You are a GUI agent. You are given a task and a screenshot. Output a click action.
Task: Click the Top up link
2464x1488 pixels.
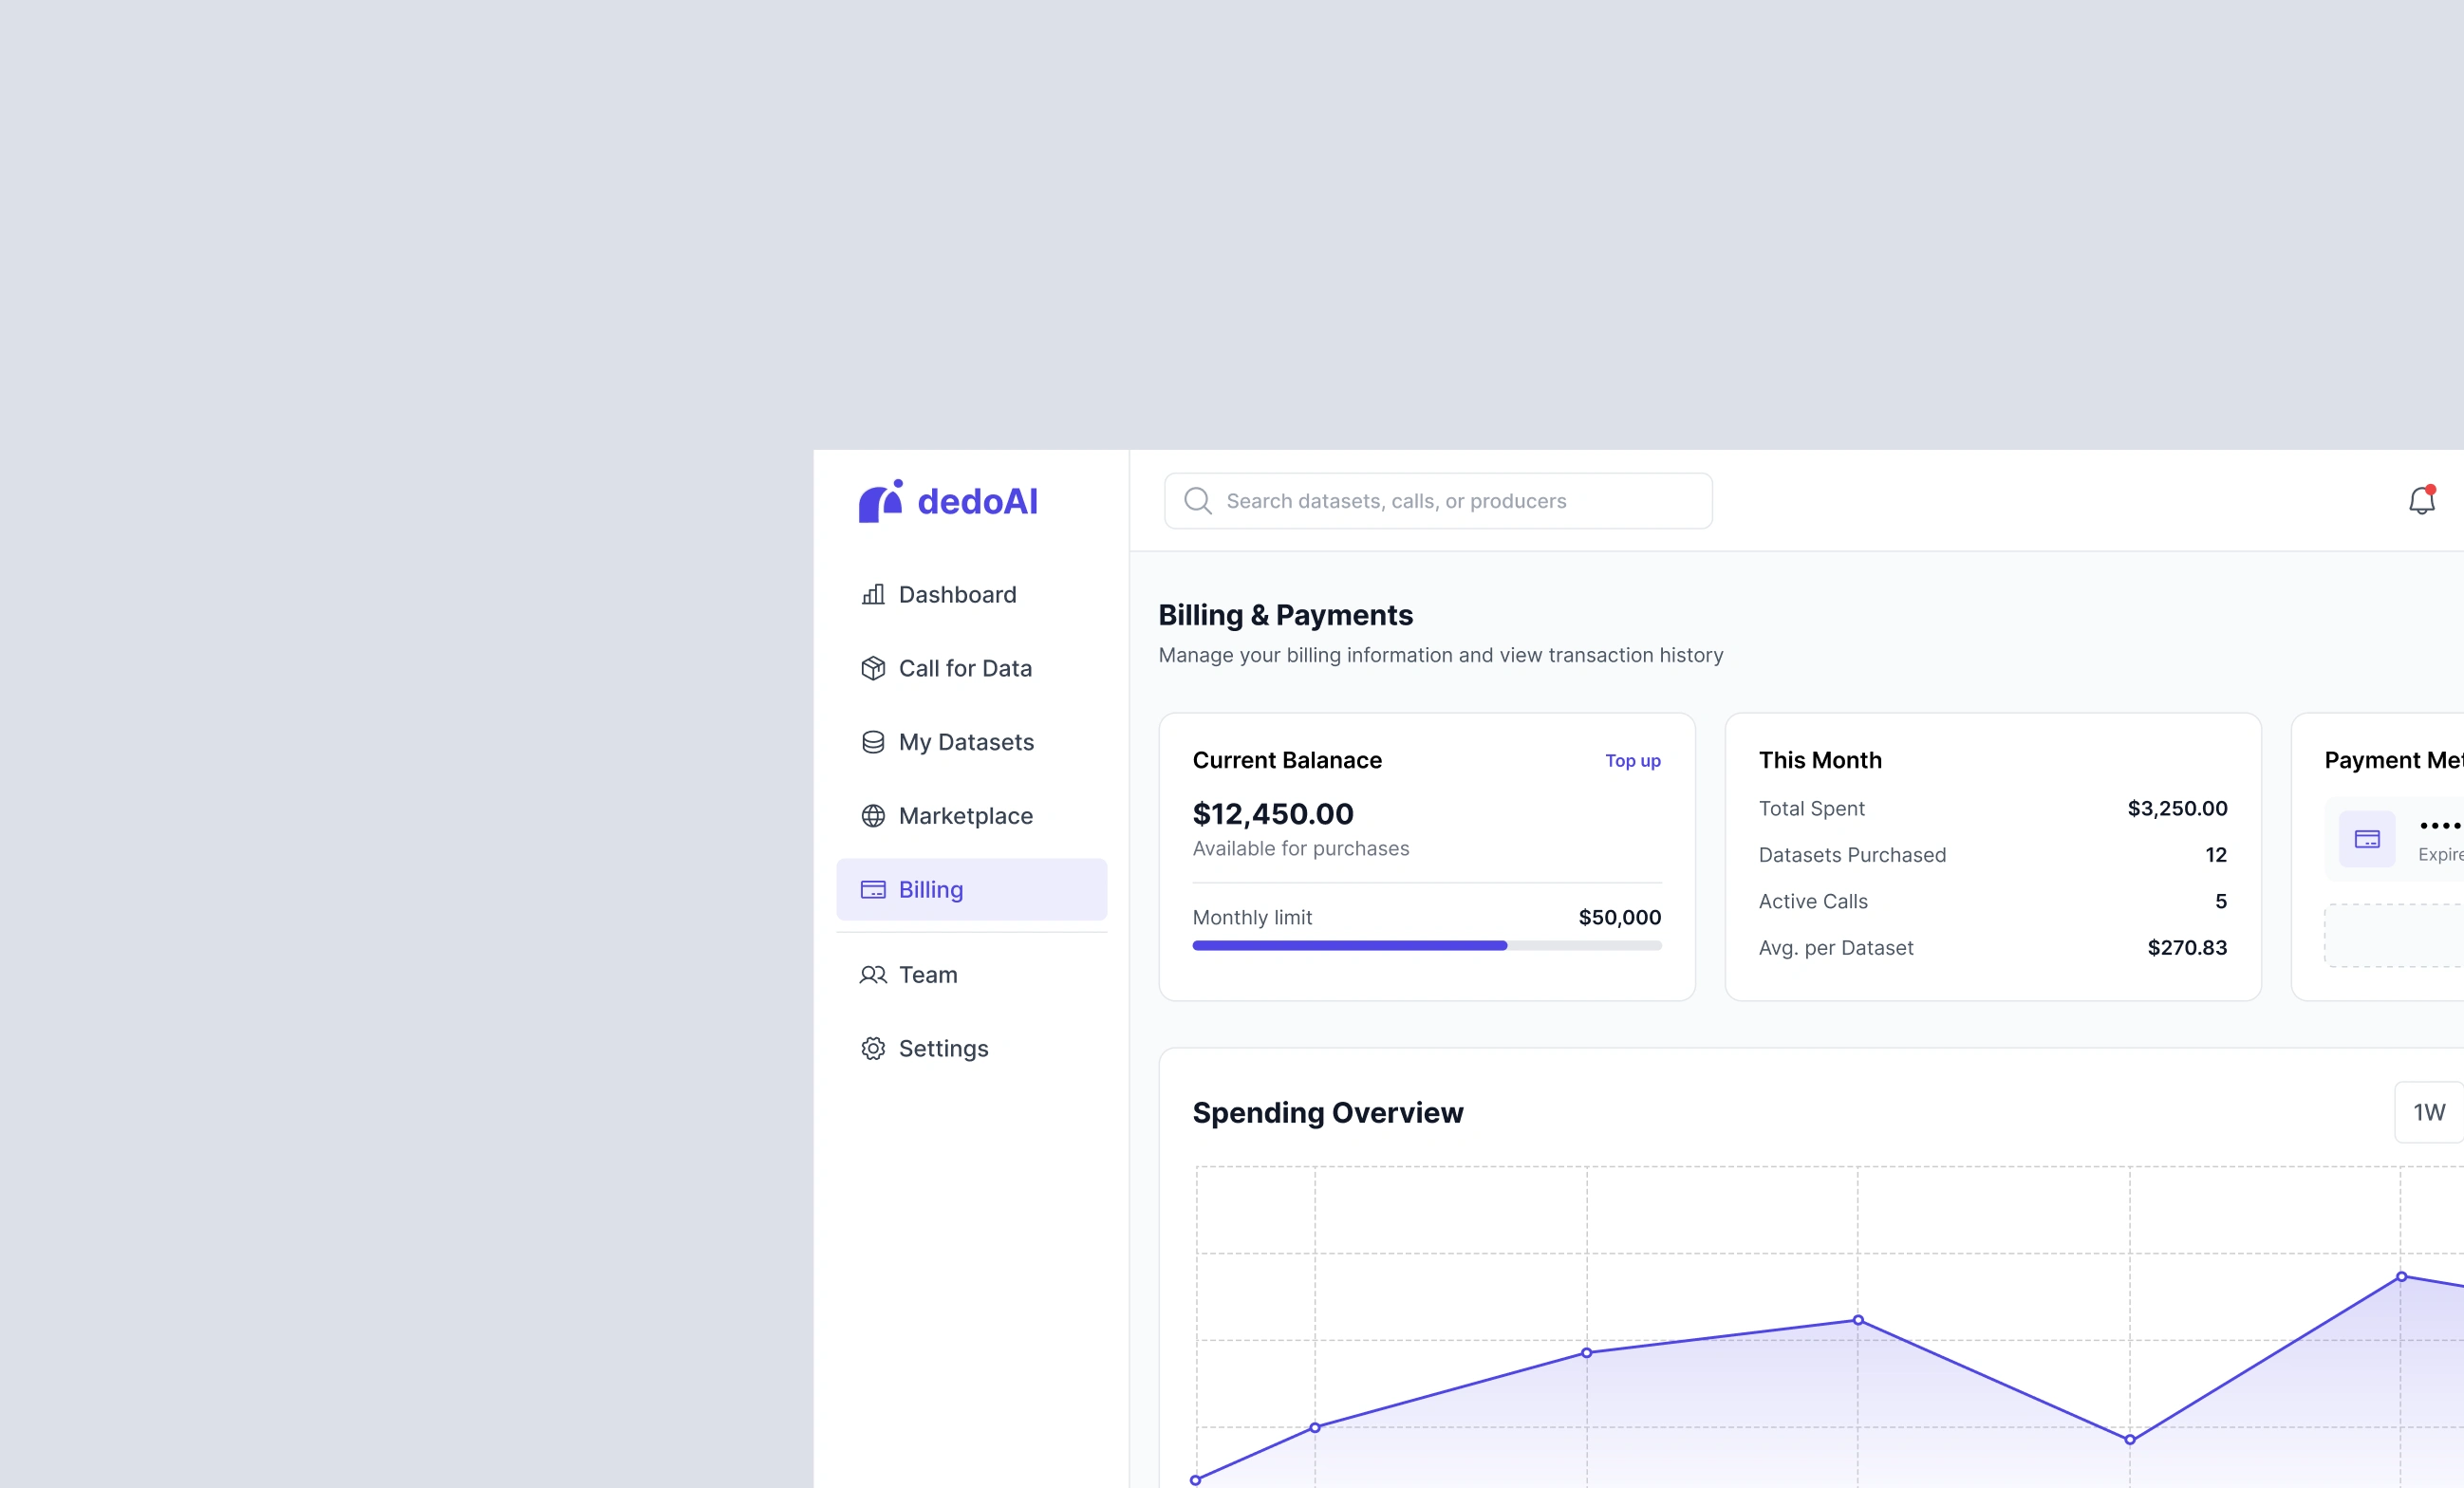1632,761
